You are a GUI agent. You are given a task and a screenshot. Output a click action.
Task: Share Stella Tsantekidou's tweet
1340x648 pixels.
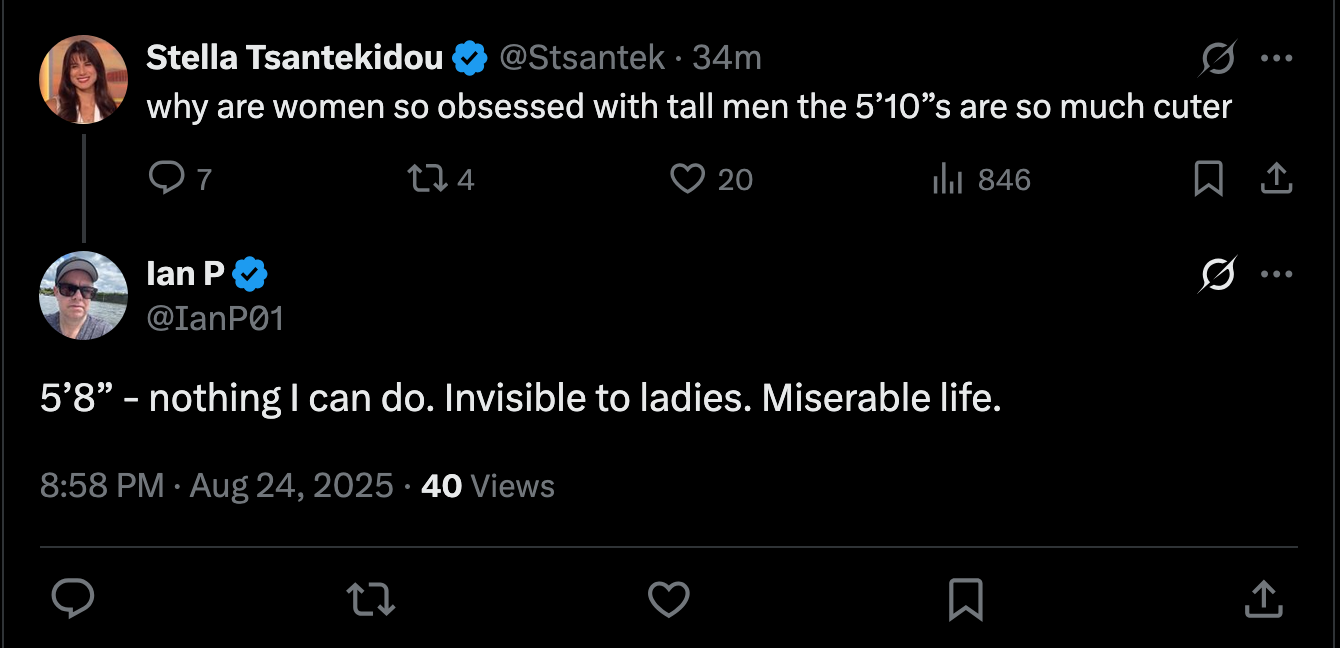coord(1273,179)
